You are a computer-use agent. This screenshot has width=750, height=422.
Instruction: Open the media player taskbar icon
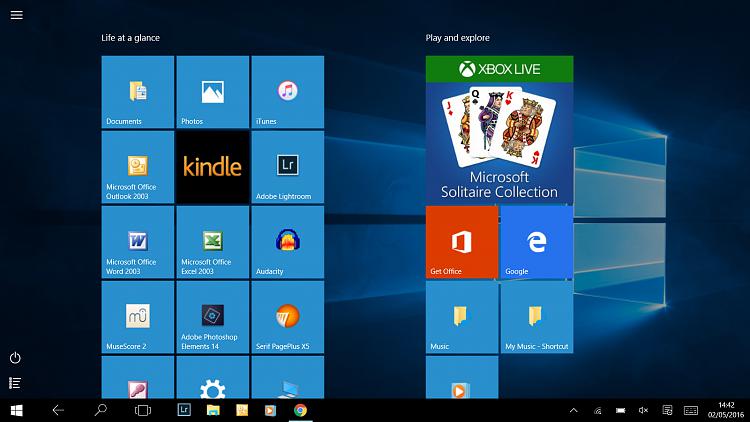(x=270, y=410)
